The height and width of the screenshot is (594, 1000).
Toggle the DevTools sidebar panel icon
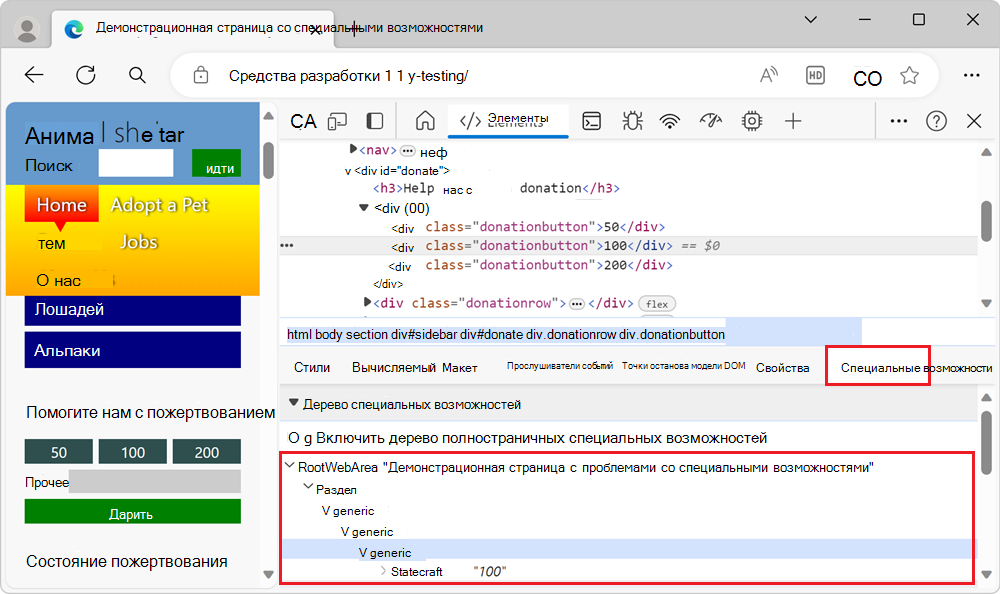pos(375,121)
